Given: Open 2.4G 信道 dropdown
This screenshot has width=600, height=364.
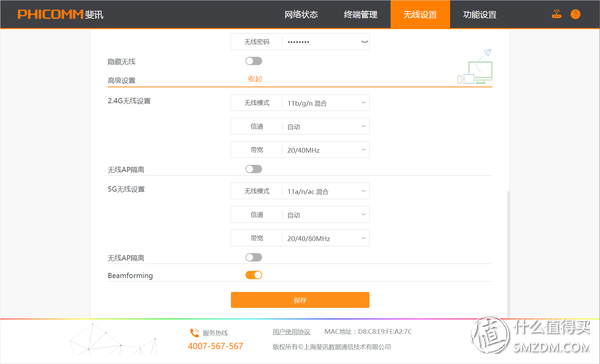Looking at the screenshot, I should (300, 126).
